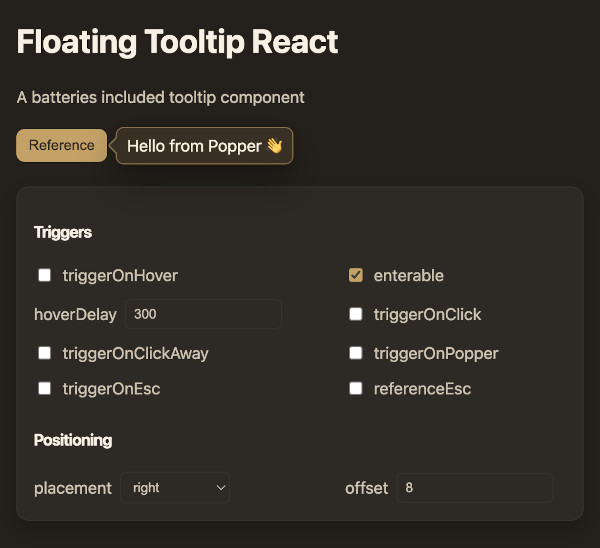The image size is (600, 548).
Task: Click the chevron arrow in placement select
Action: pos(220,488)
